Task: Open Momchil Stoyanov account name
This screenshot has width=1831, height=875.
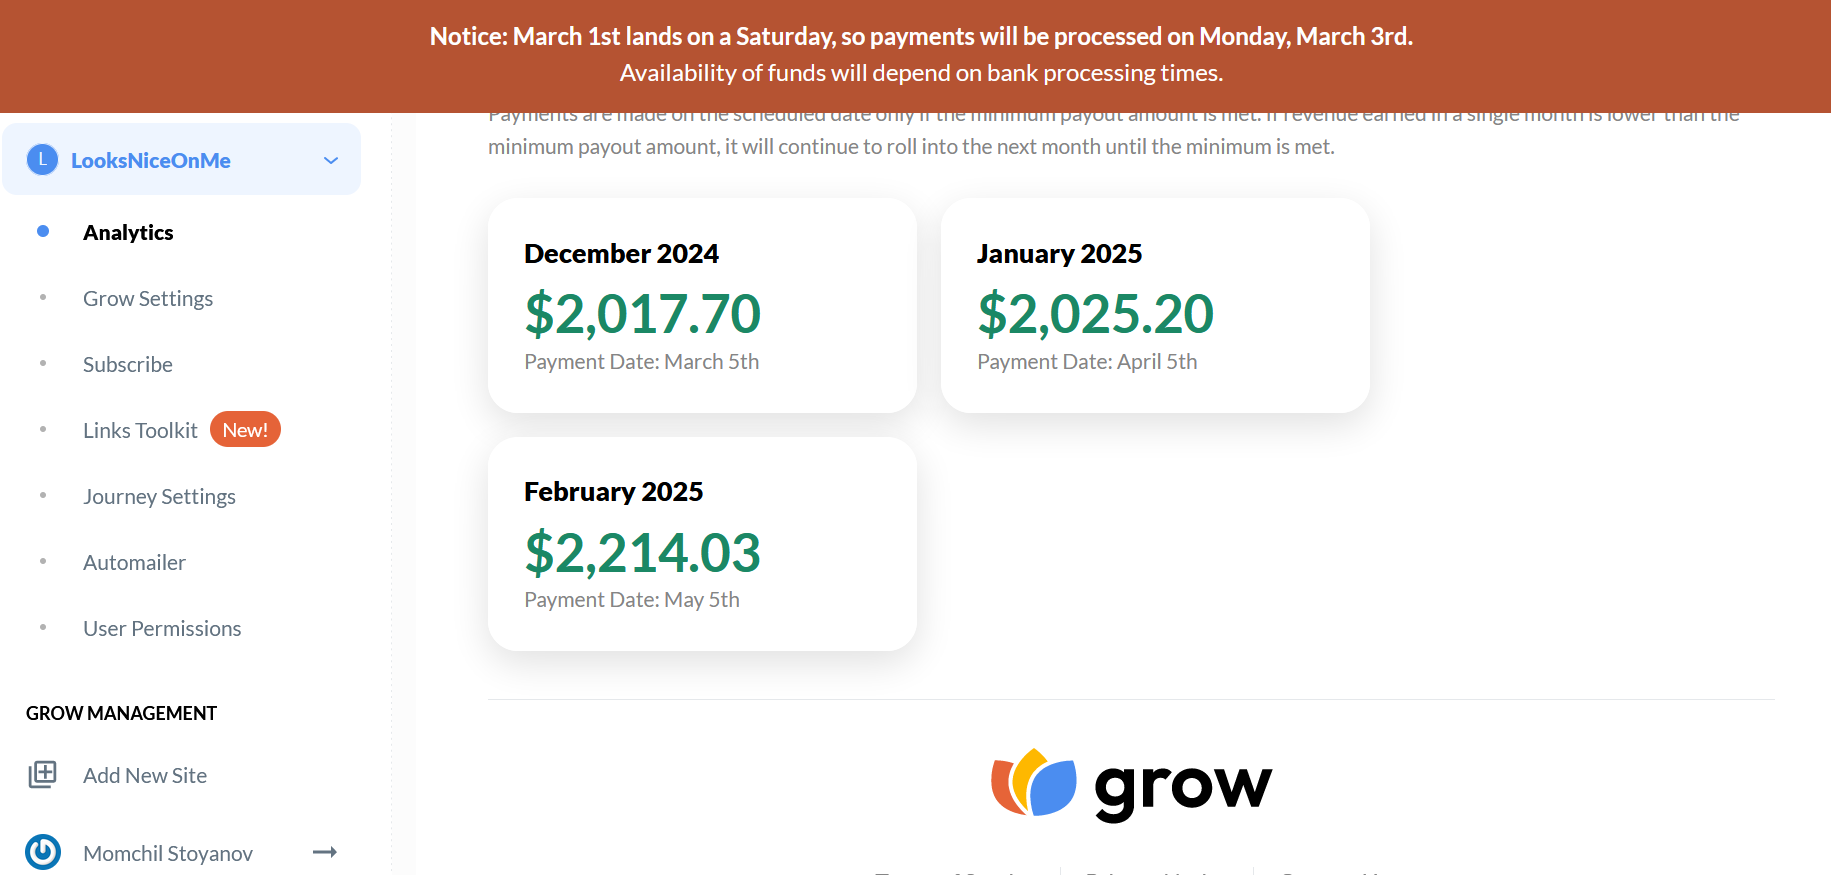Action: click(168, 853)
